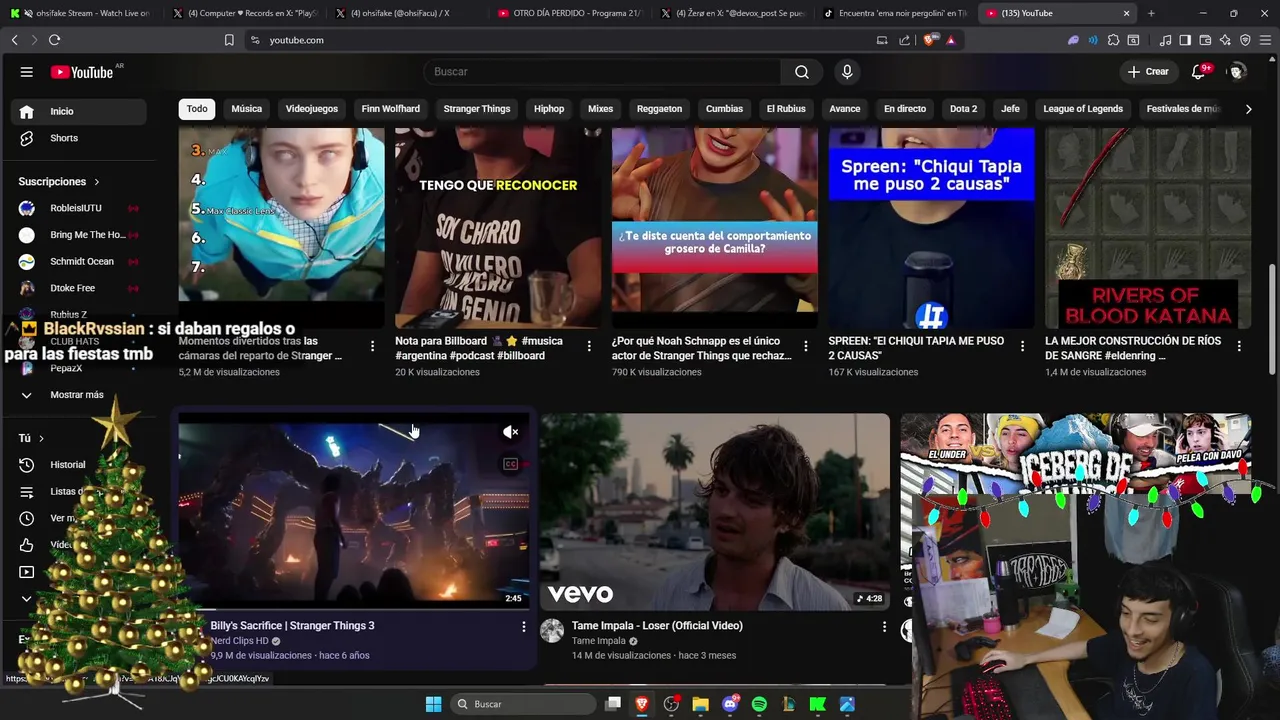Open OBS Studio from the taskbar
Image resolution: width=1280 pixels, height=720 pixels.
point(671,704)
